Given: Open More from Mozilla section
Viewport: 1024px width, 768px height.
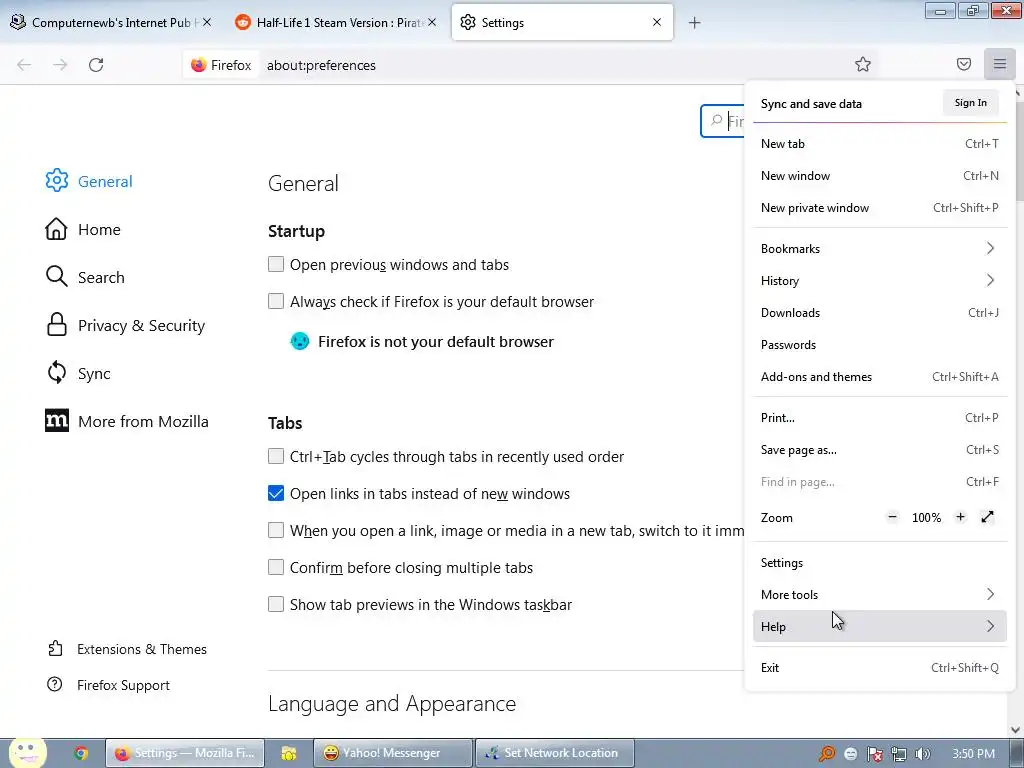Looking at the screenshot, I should tap(127, 421).
